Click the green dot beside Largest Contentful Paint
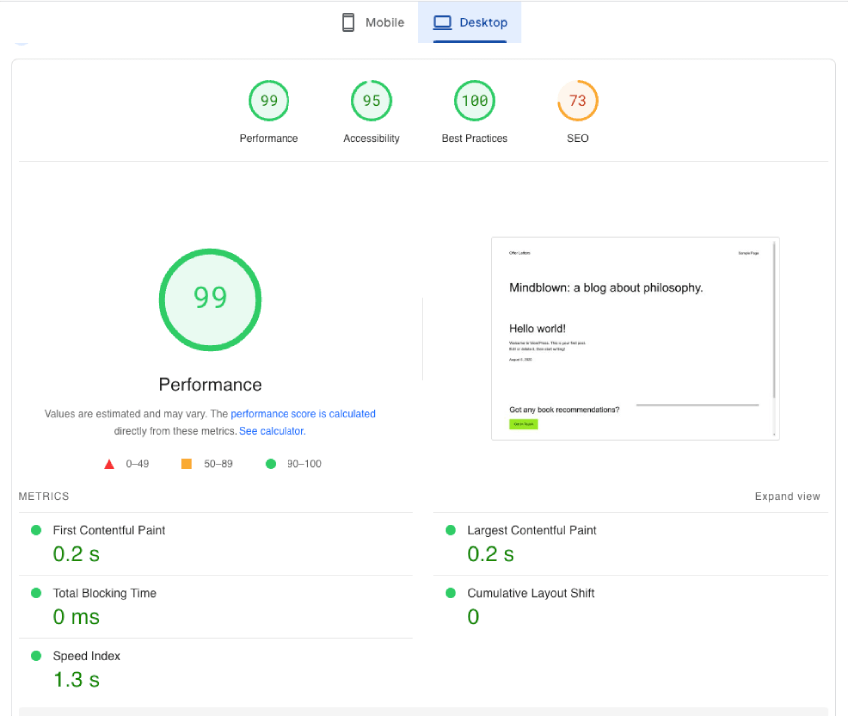This screenshot has width=848, height=716. point(450,530)
